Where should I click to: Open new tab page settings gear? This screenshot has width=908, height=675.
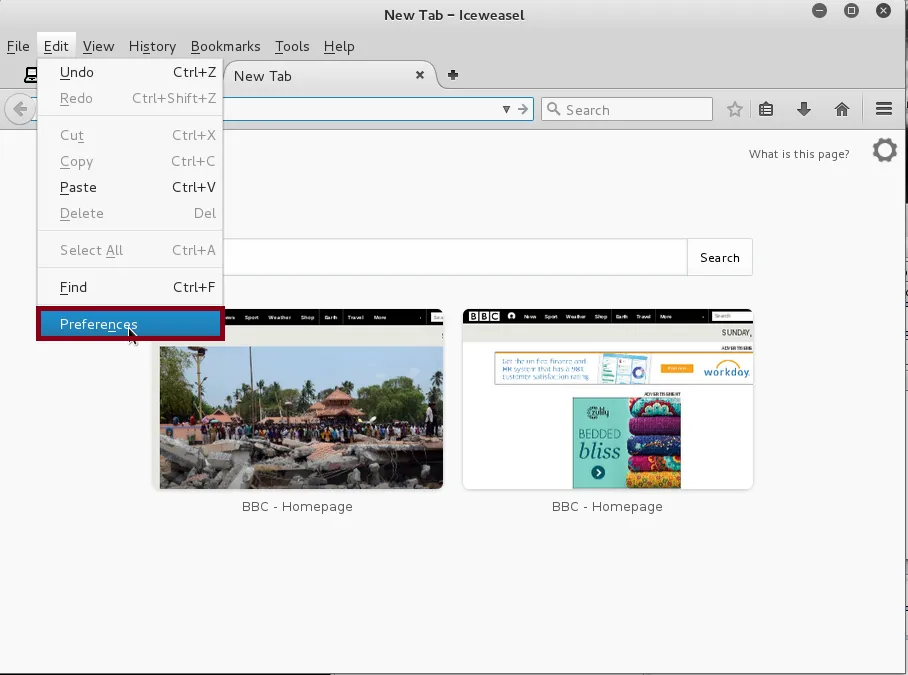(x=884, y=151)
